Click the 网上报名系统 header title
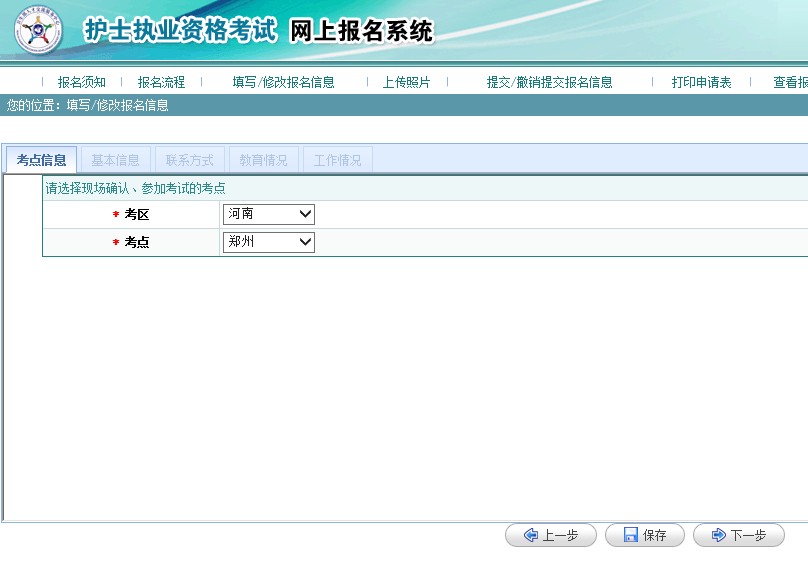 pyautogui.click(x=361, y=31)
